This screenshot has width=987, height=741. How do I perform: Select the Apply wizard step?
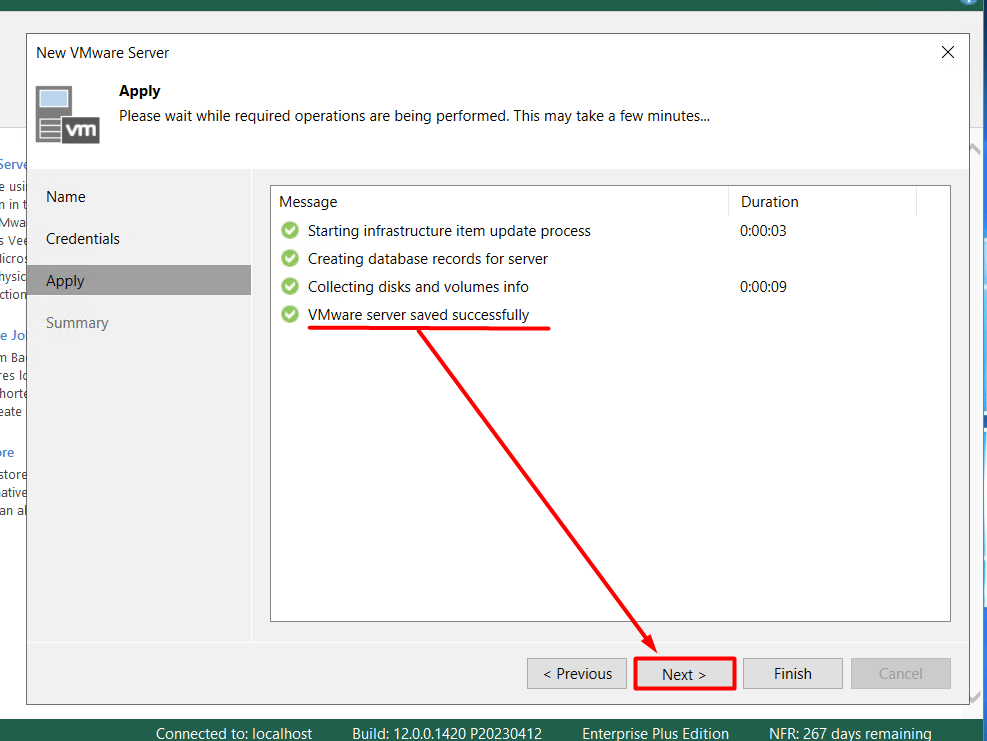[x=139, y=280]
